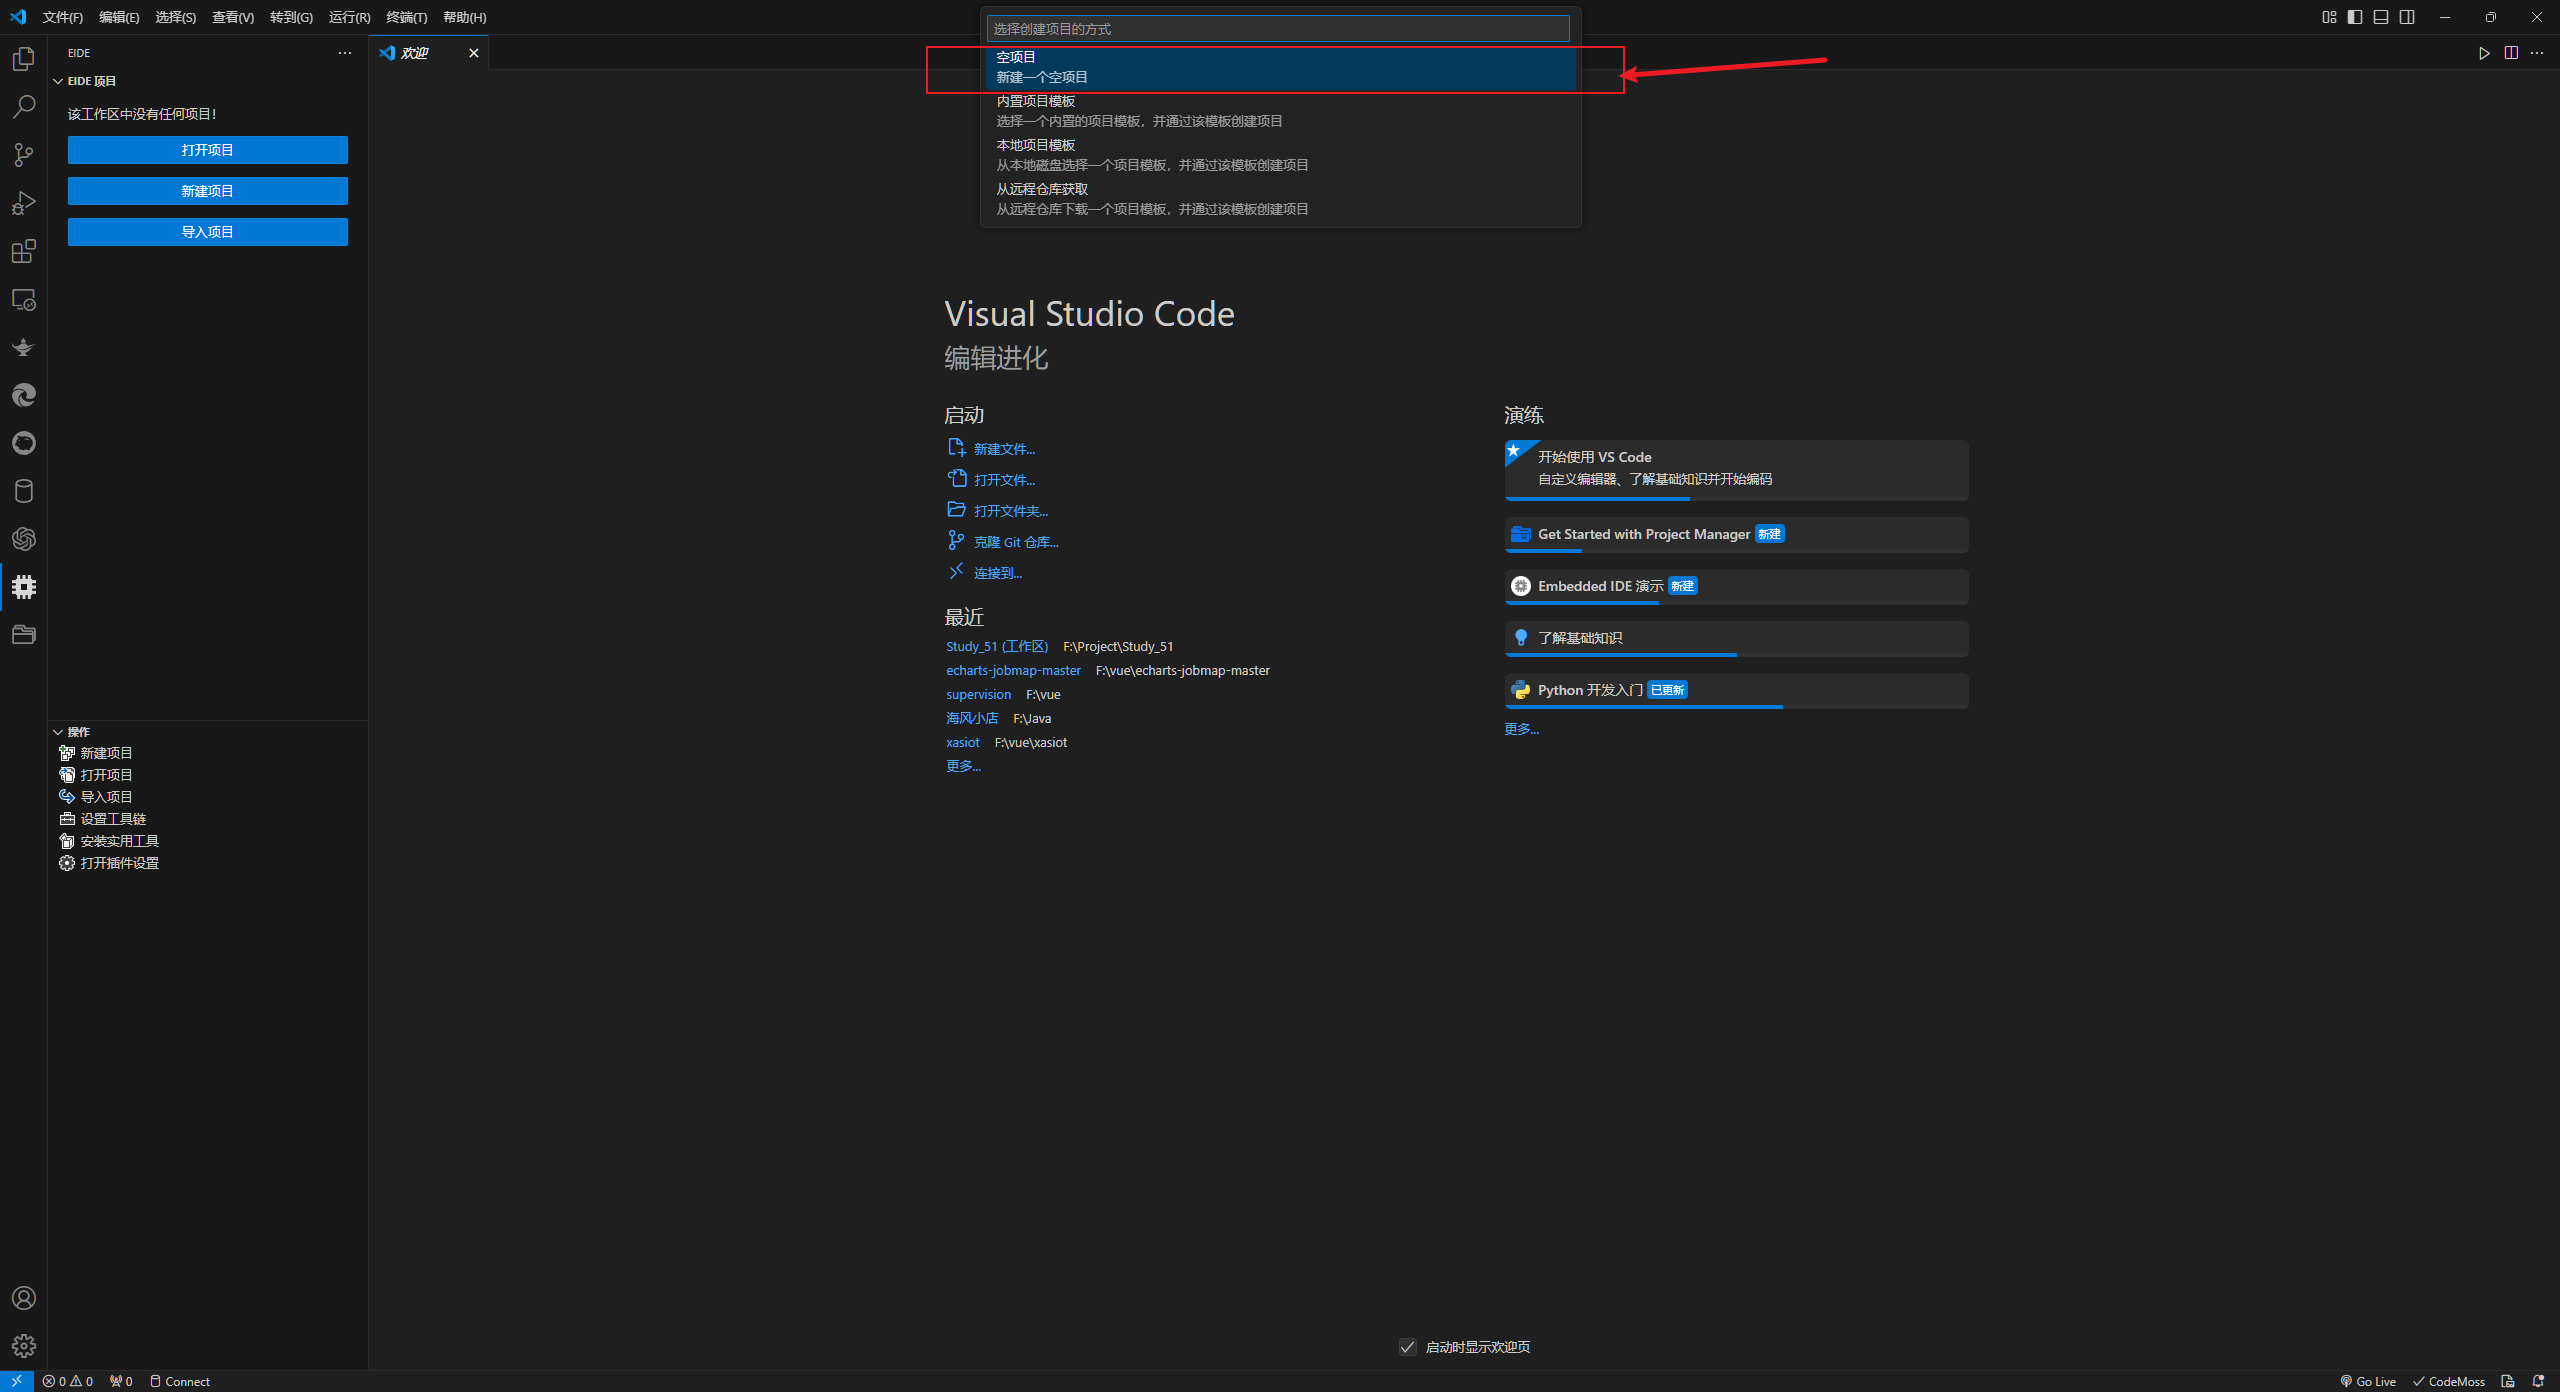Click the blue 导入项目 button
Viewport: 2560px width, 1392px height.
point(208,232)
